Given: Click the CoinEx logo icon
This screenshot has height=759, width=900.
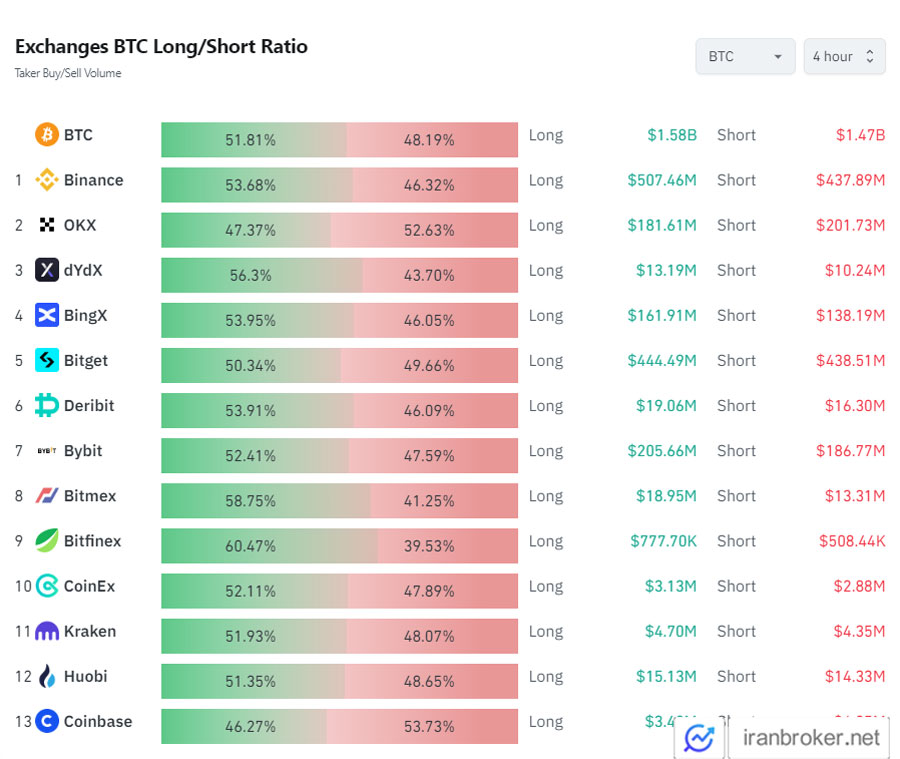Looking at the screenshot, I should [47, 586].
